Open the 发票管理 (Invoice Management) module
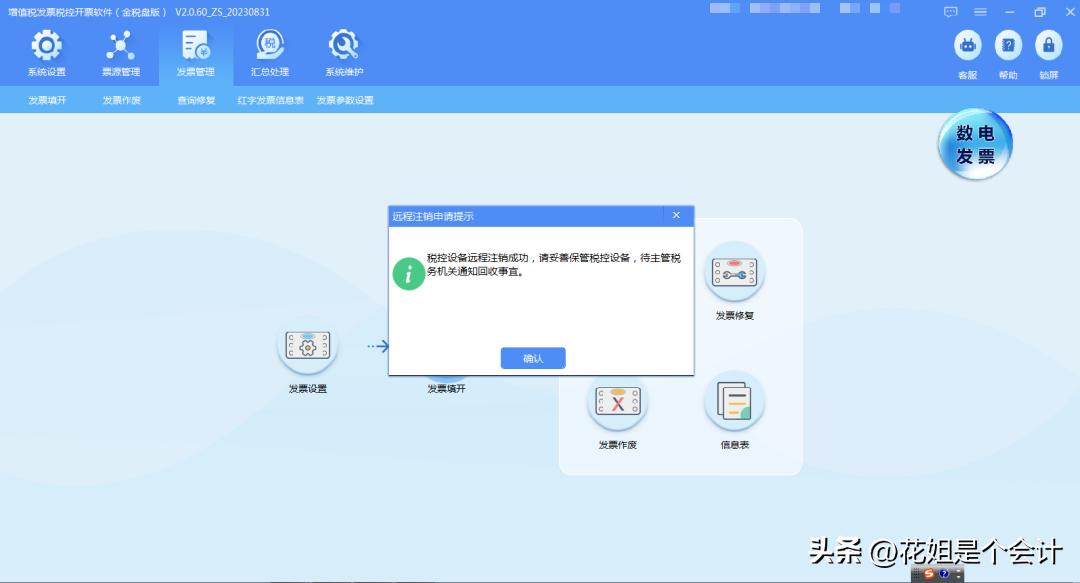The width and height of the screenshot is (1080, 583). tap(196, 52)
